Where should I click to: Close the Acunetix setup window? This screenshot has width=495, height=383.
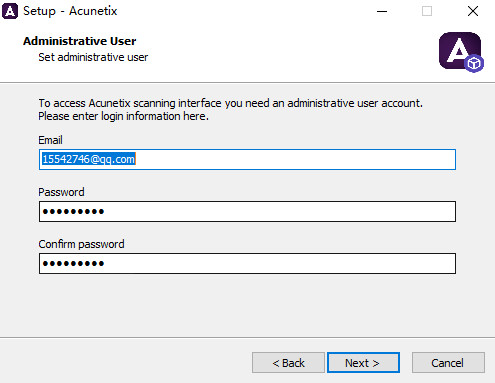pyautogui.click(x=473, y=11)
